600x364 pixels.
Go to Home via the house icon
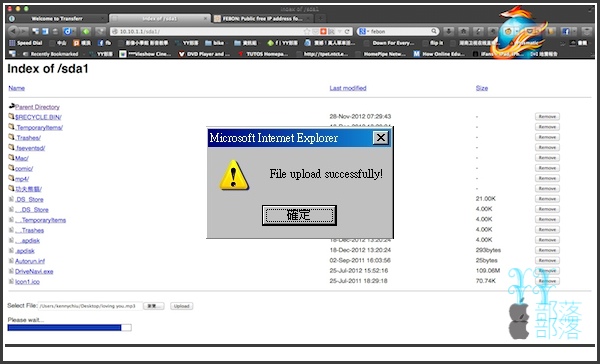pyautogui.click(x=463, y=31)
